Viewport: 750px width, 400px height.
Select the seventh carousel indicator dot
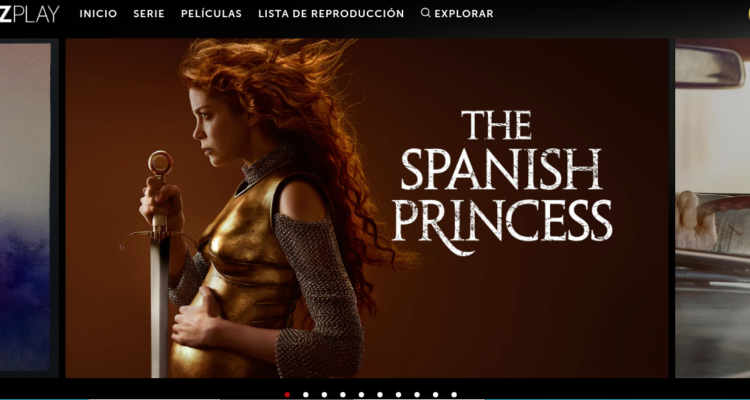coord(398,395)
